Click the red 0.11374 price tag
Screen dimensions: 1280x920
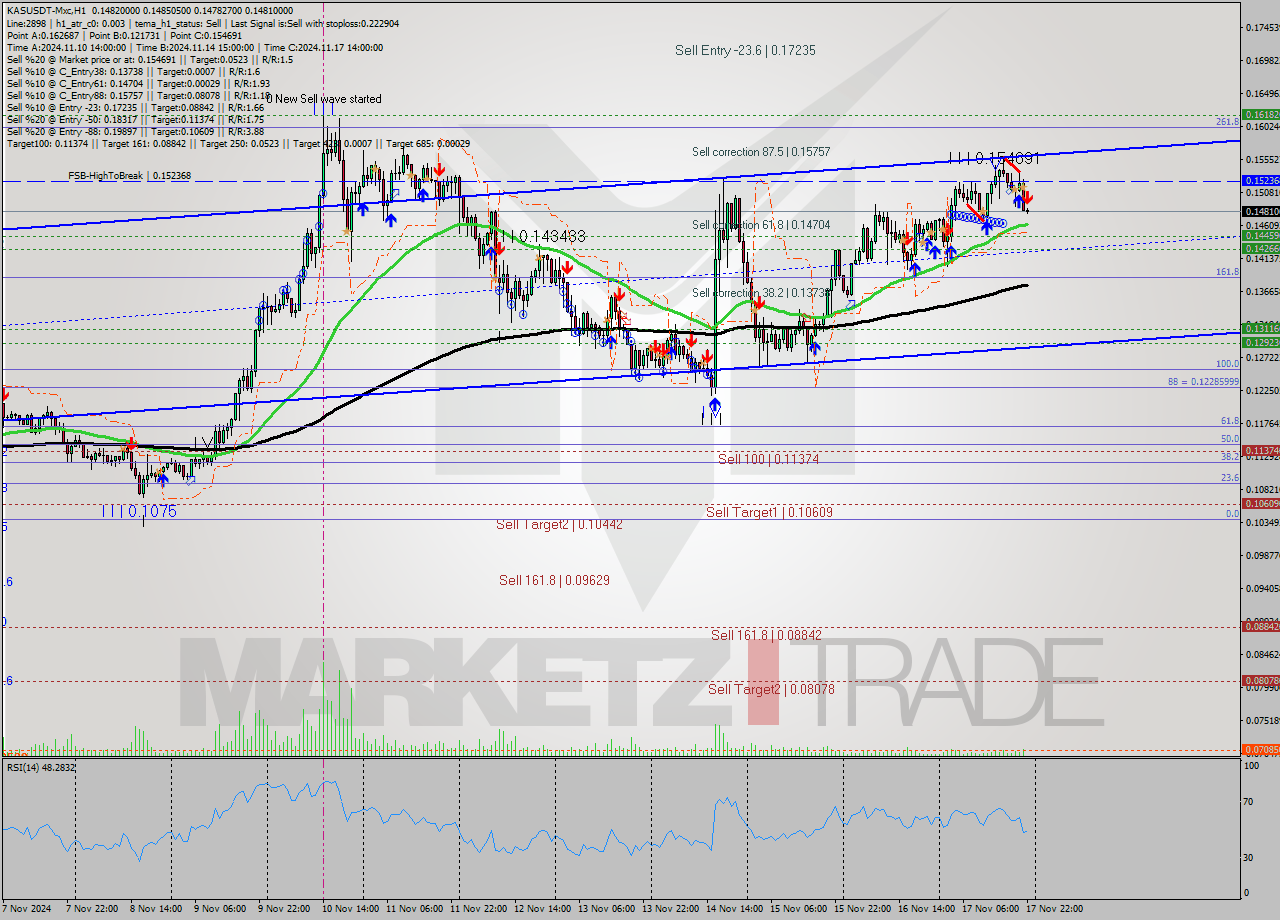point(1260,450)
